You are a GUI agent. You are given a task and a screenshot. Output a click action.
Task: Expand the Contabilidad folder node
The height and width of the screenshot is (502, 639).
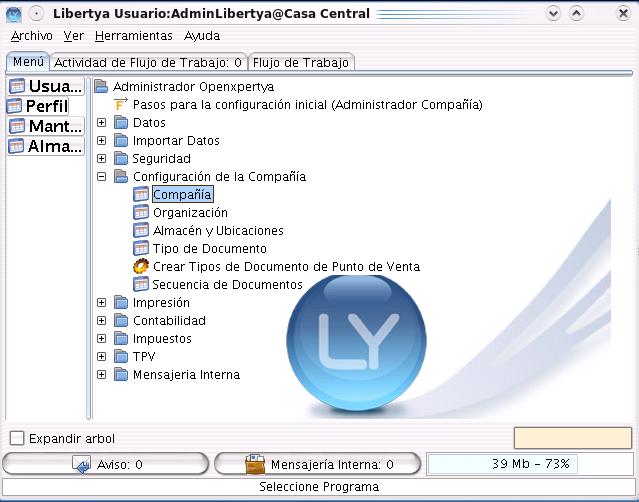coord(102,321)
